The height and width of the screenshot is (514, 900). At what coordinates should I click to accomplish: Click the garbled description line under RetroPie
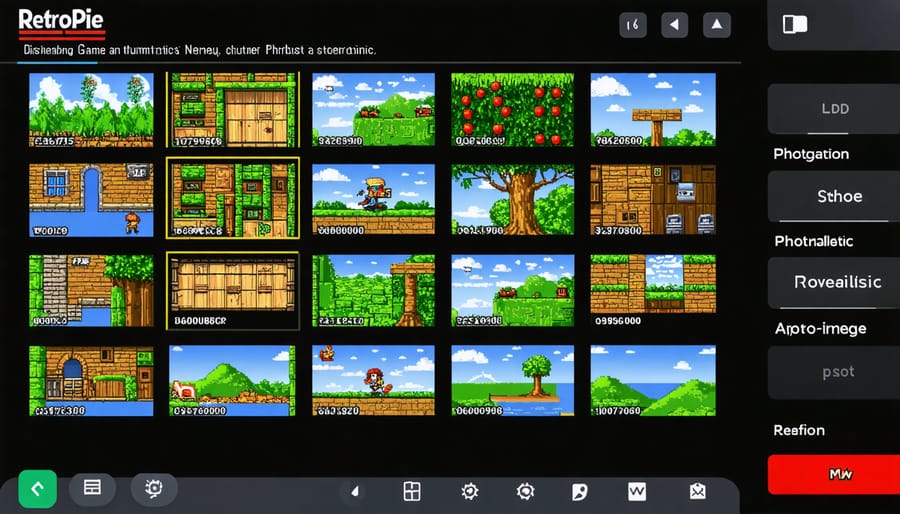[200, 50]
